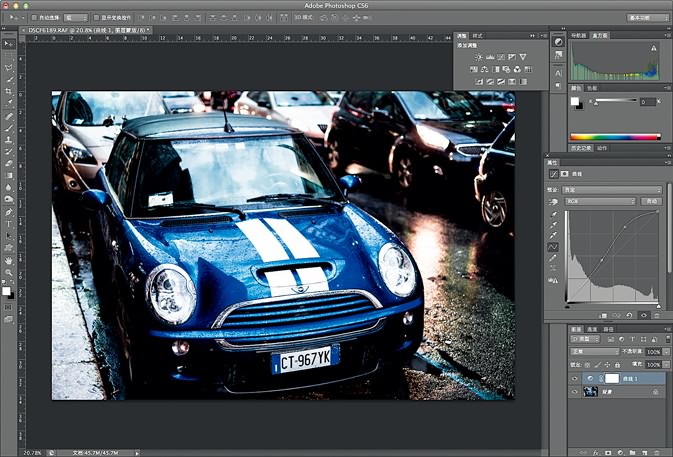673x457 pixels.
Task: Switch to the Channels tab
Action: [x=592, y=329]
